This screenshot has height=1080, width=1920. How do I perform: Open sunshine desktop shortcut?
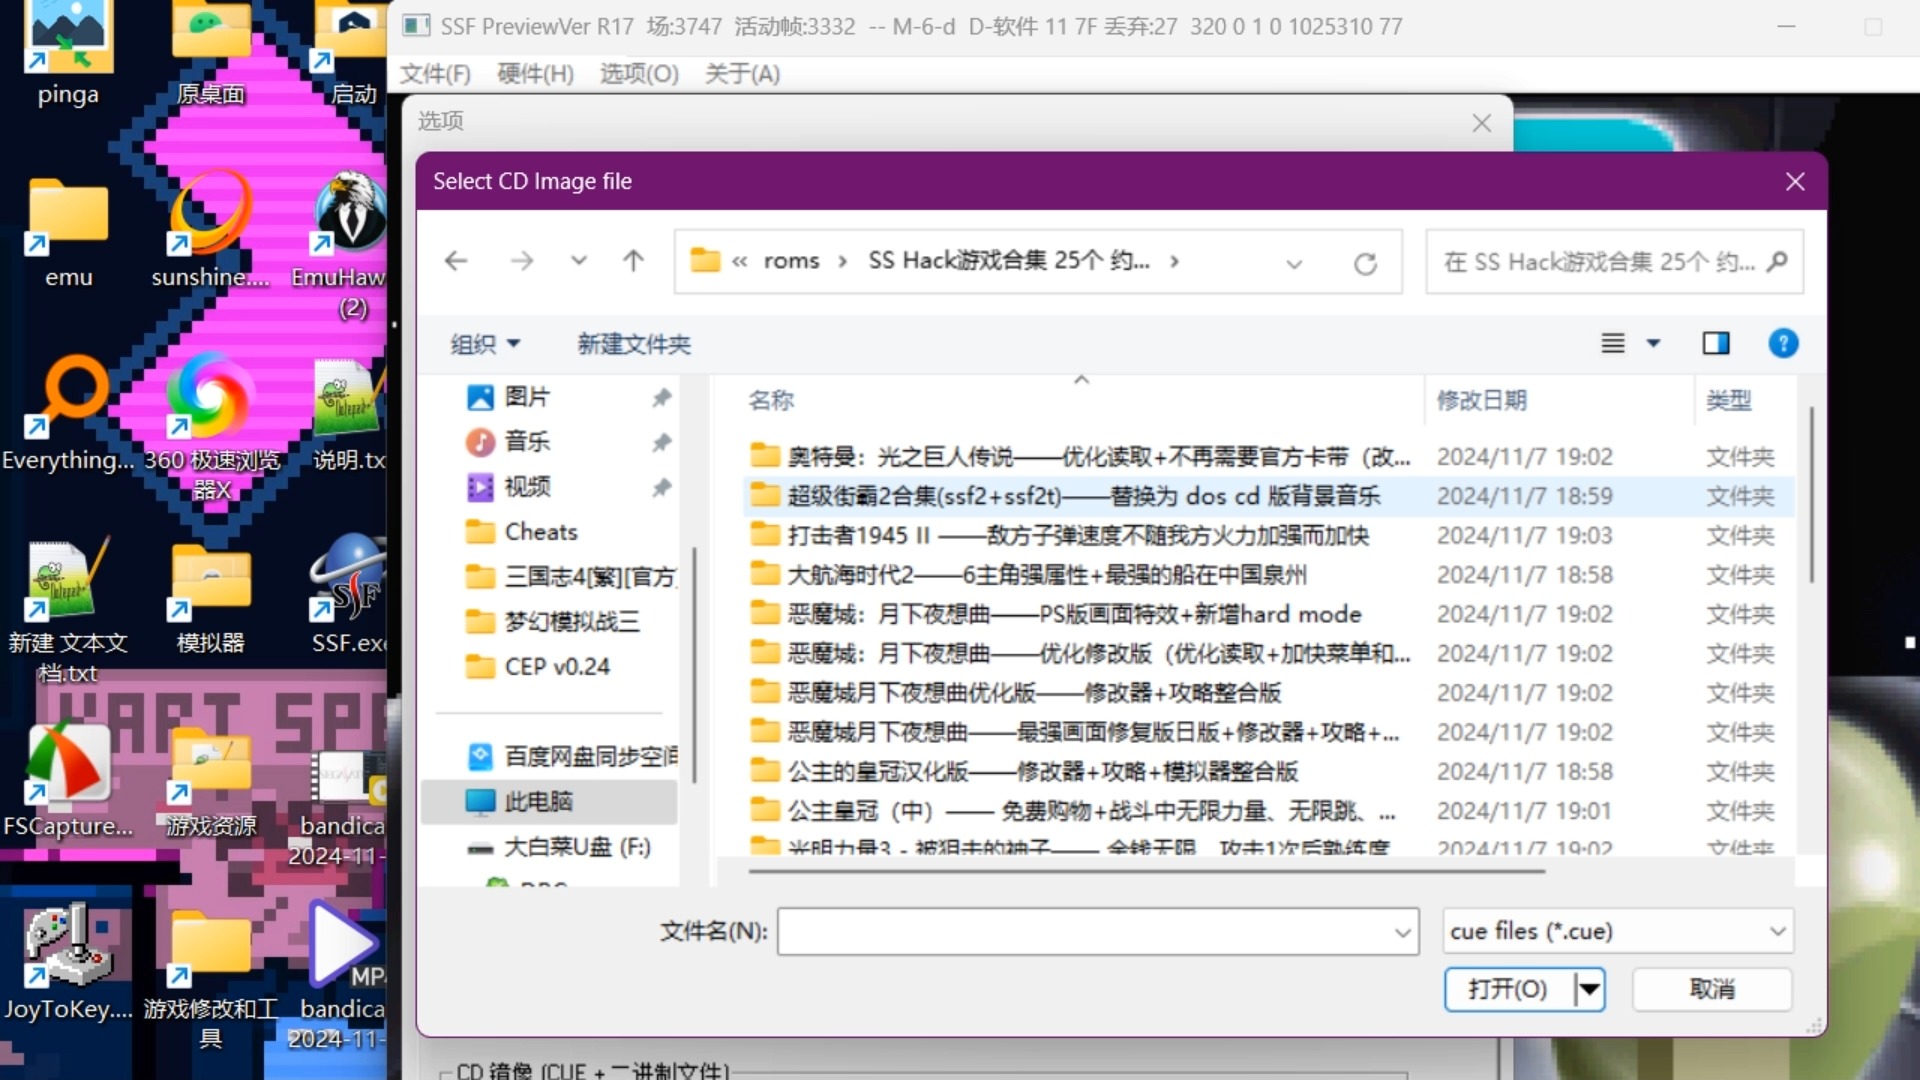(210, 232)
